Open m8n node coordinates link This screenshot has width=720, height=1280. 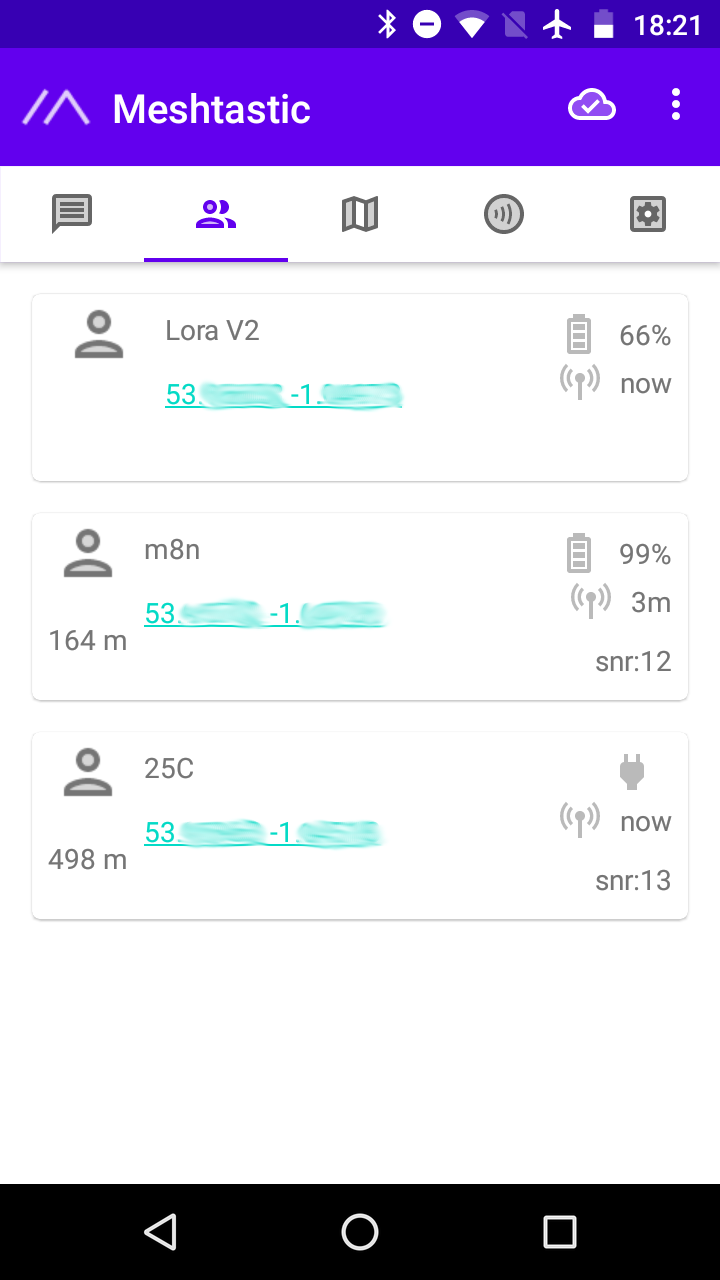point(264,614)
